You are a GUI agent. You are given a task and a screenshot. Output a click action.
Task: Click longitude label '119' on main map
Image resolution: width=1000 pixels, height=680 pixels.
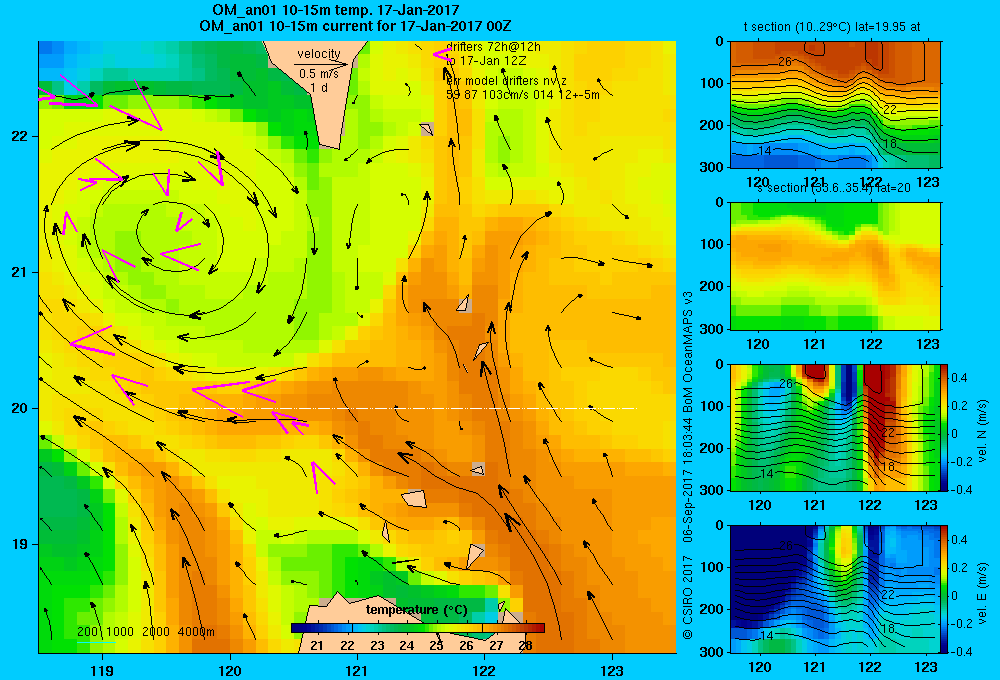coord(102,670)
